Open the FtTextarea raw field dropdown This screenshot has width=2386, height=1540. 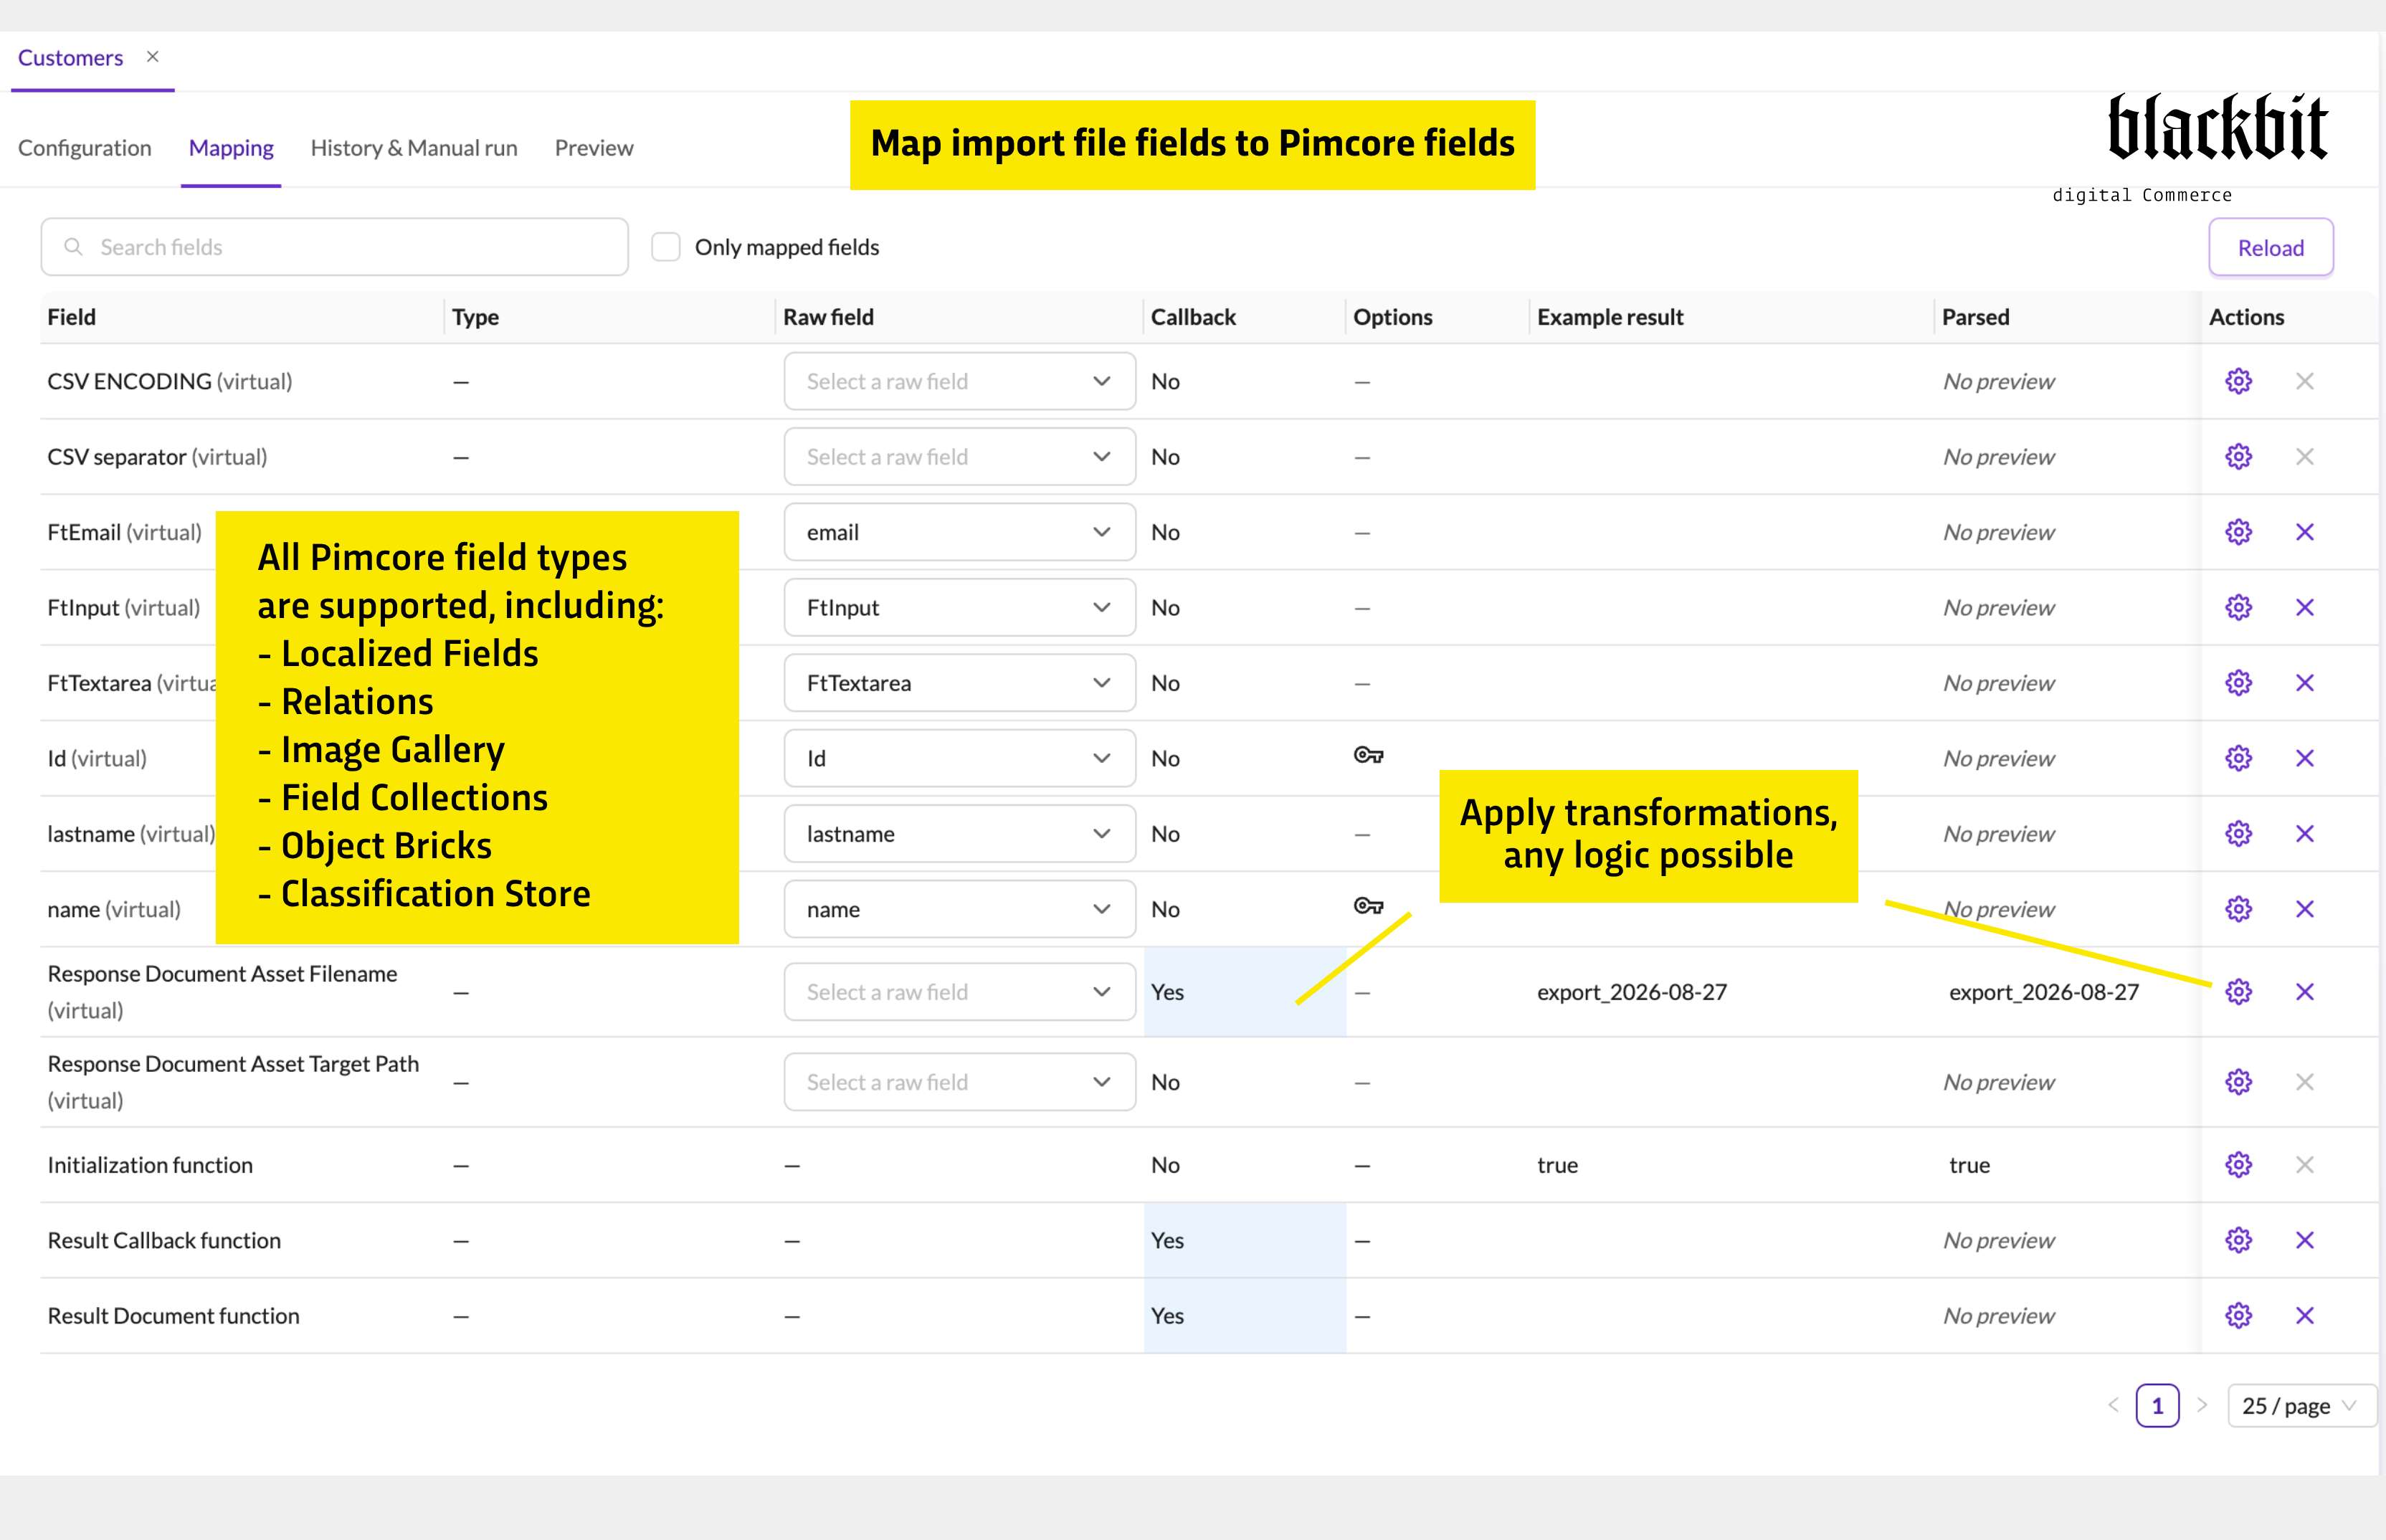tap(959, 683)
